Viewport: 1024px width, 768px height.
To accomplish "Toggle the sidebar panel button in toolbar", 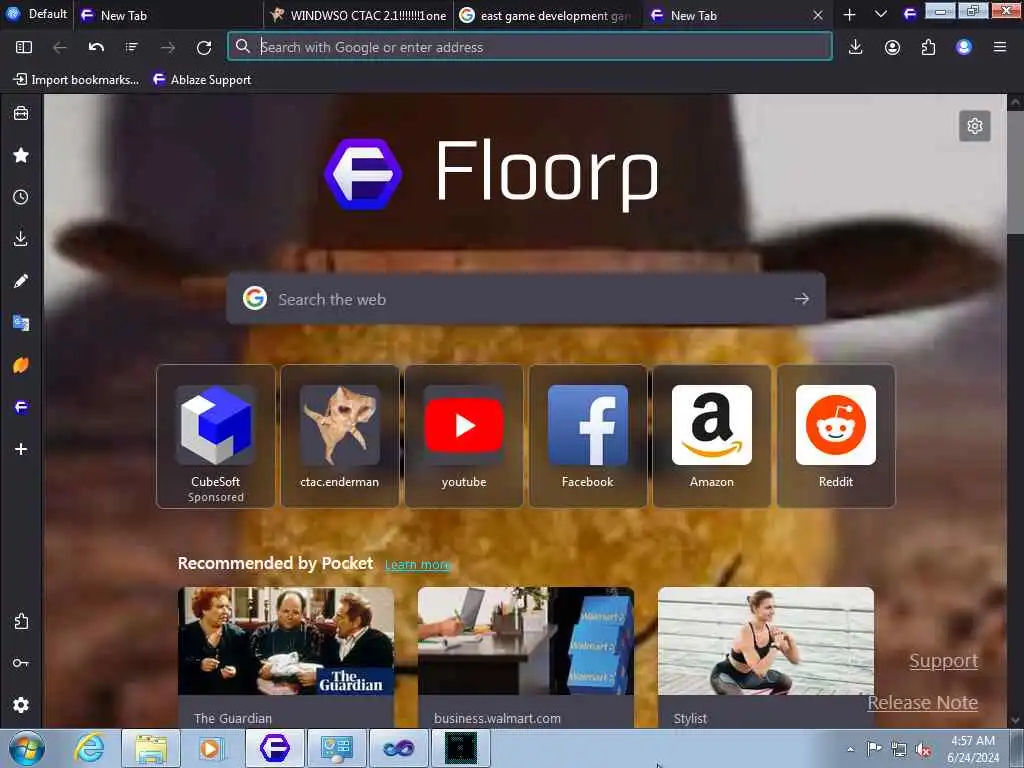I will [x=24, y=47].
